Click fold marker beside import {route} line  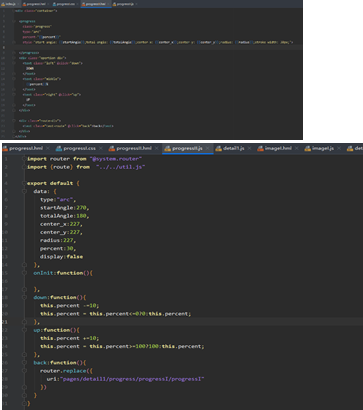point(24,167)
